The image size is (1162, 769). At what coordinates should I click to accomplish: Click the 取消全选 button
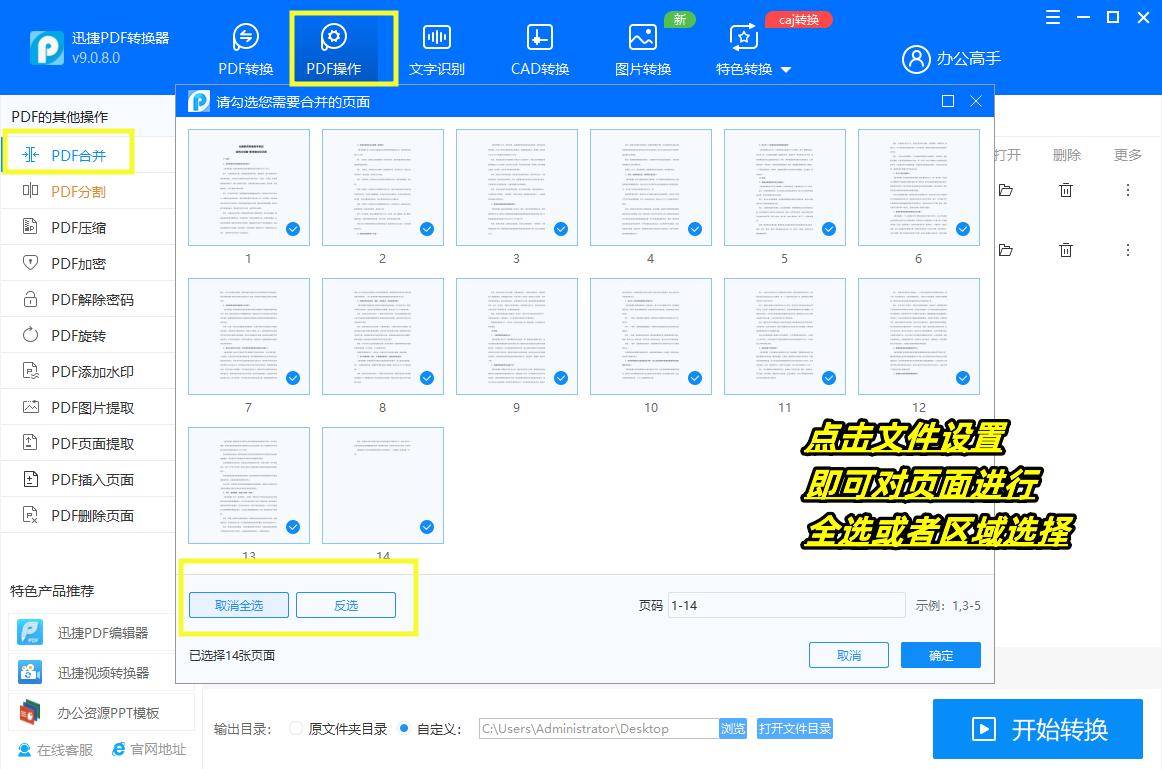coord(239,605)
